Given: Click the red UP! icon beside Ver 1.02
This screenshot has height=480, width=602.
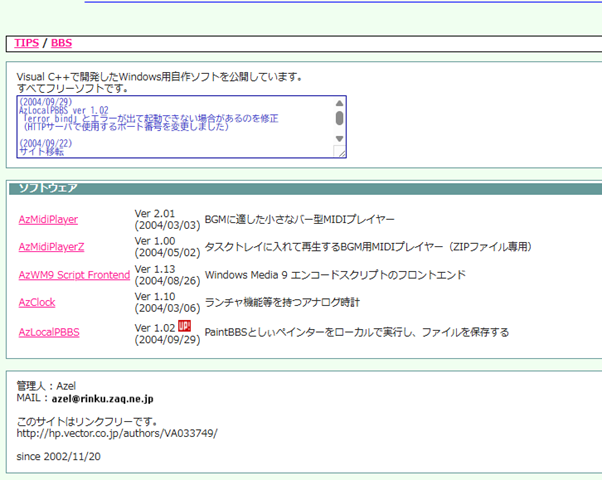Looking at the screenshot, I should 184,326.
